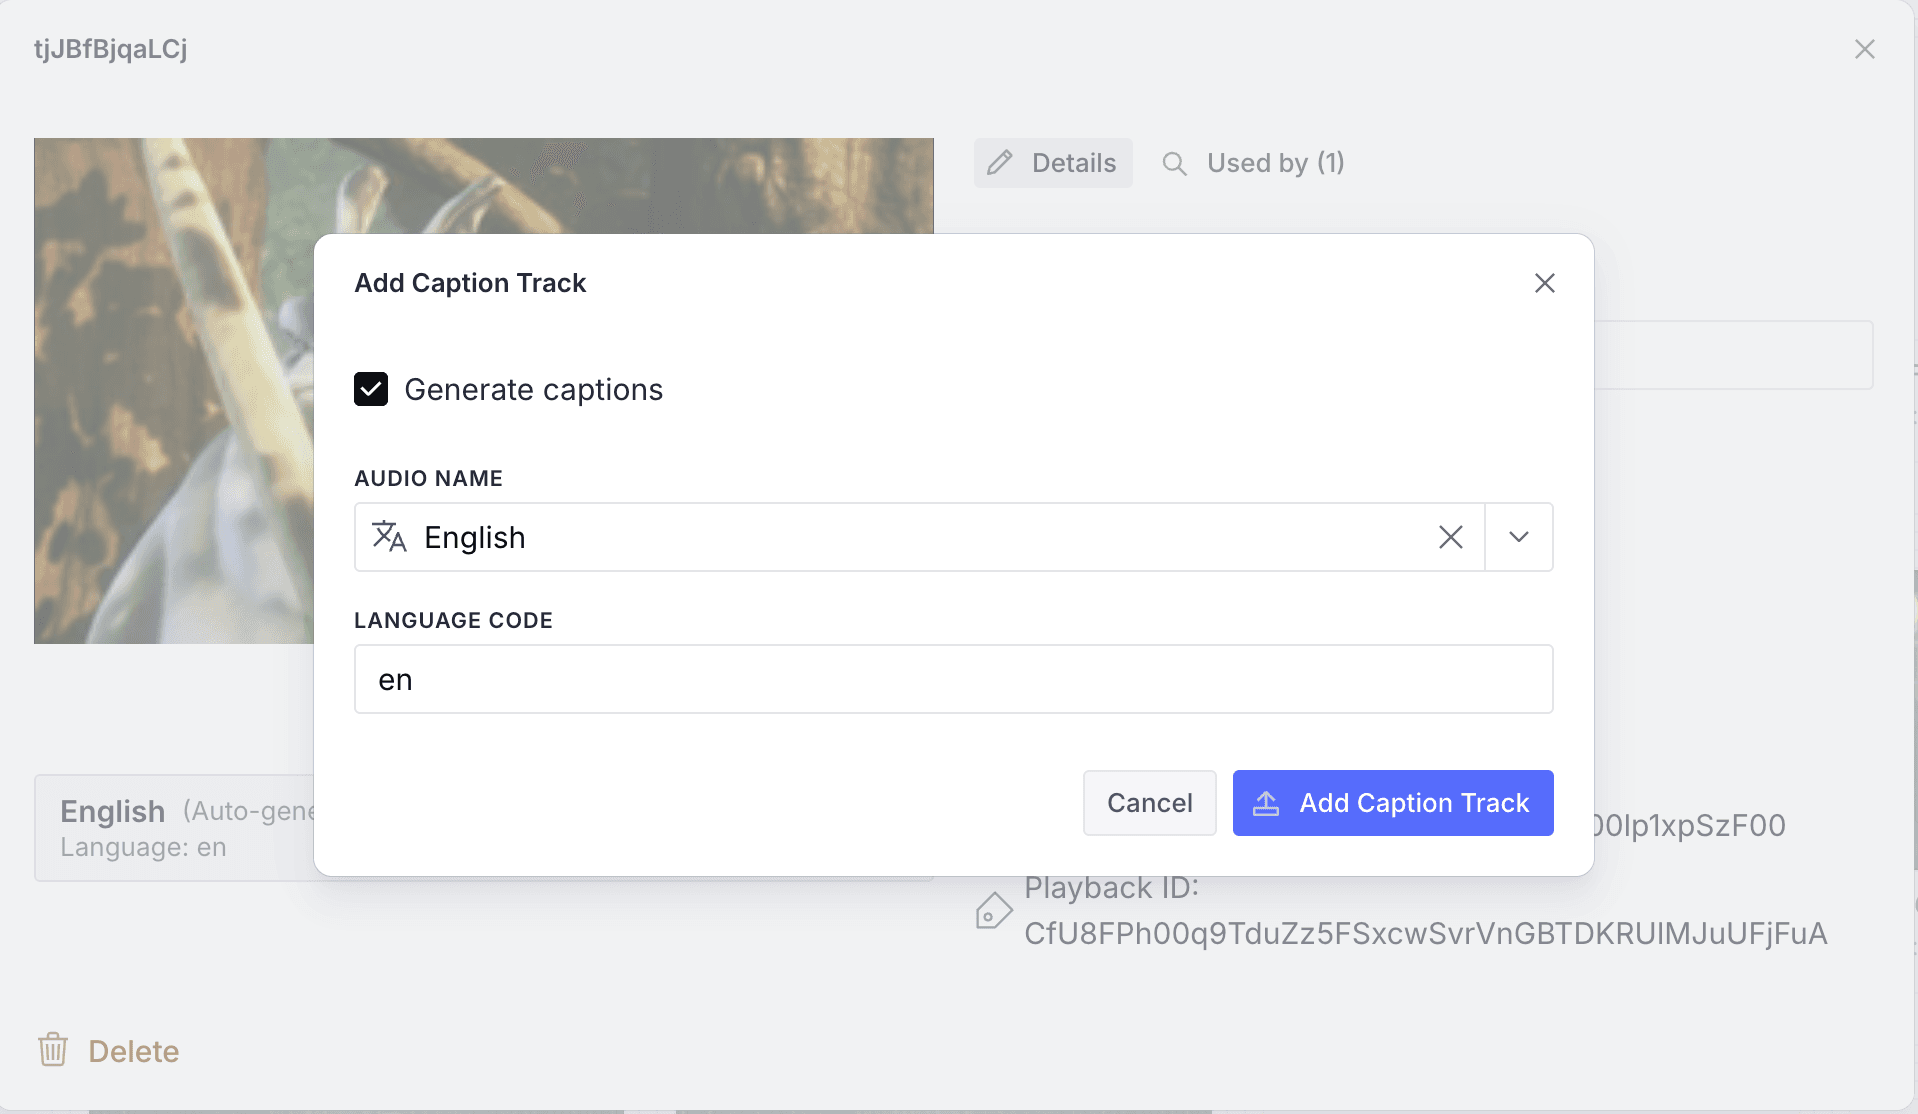Screen dimensions: 1918x1114
Task: Open the Used by (1) tab
Action: click(x=1254, y=163)
